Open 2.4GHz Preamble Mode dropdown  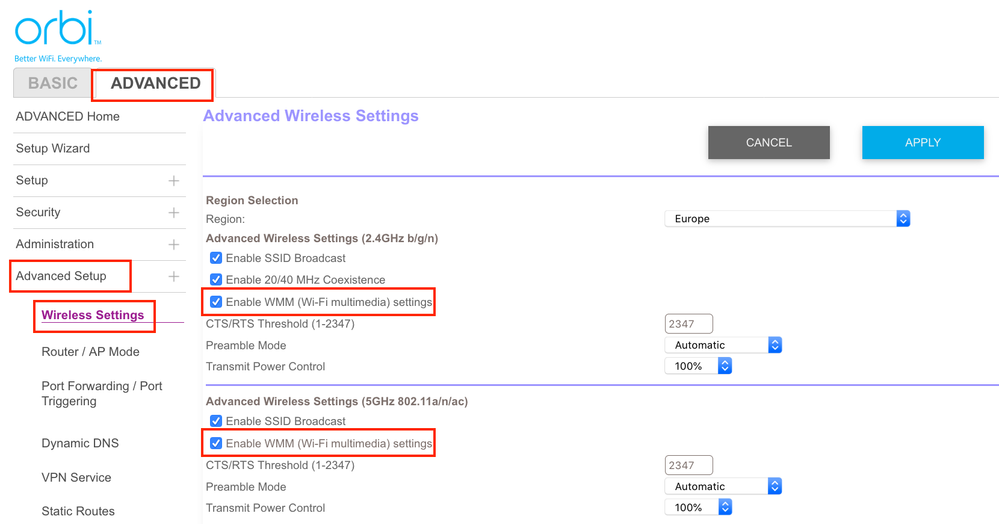[x=722, y=345]
